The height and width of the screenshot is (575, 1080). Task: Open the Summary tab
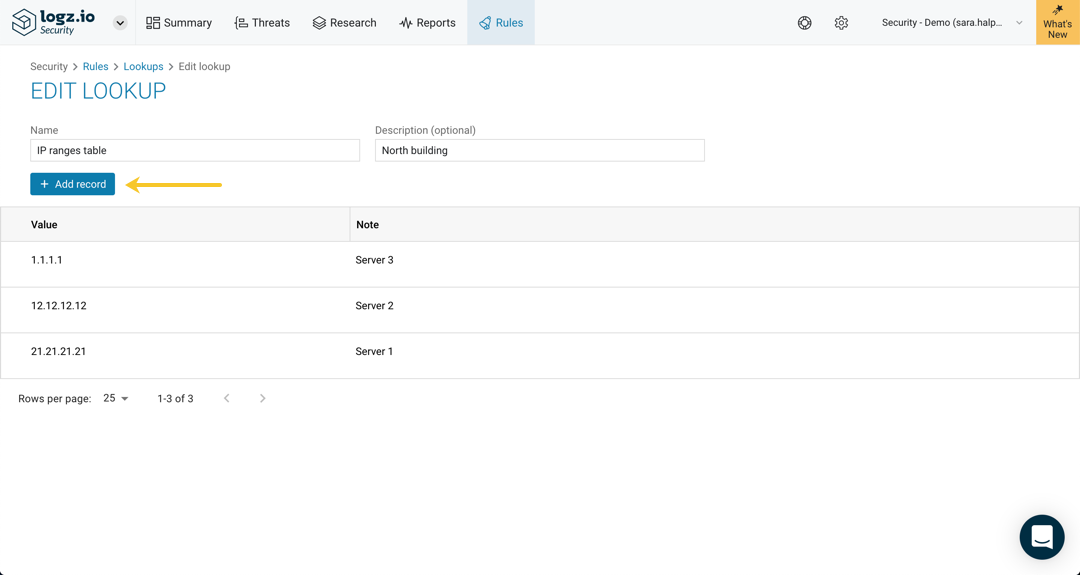[x=179, y=23]
